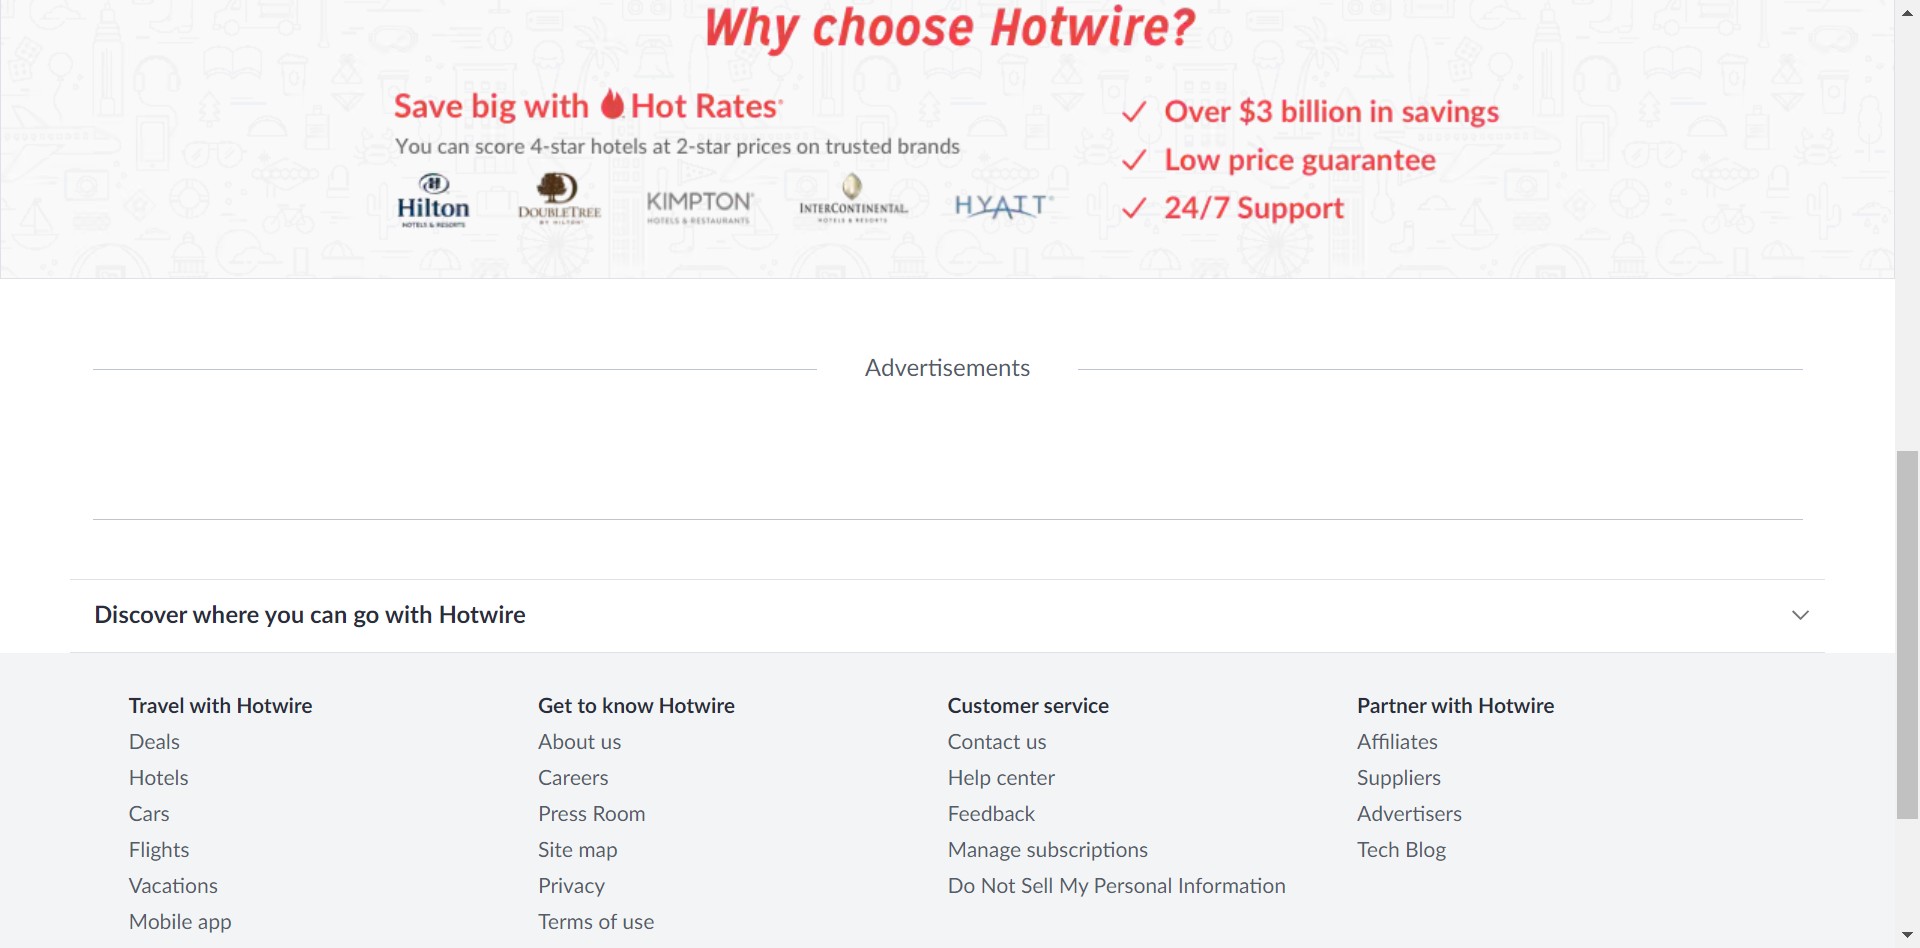Expand Discover where you can go section
This screenshot has width=1920, height=948.
coord(1800,615)
